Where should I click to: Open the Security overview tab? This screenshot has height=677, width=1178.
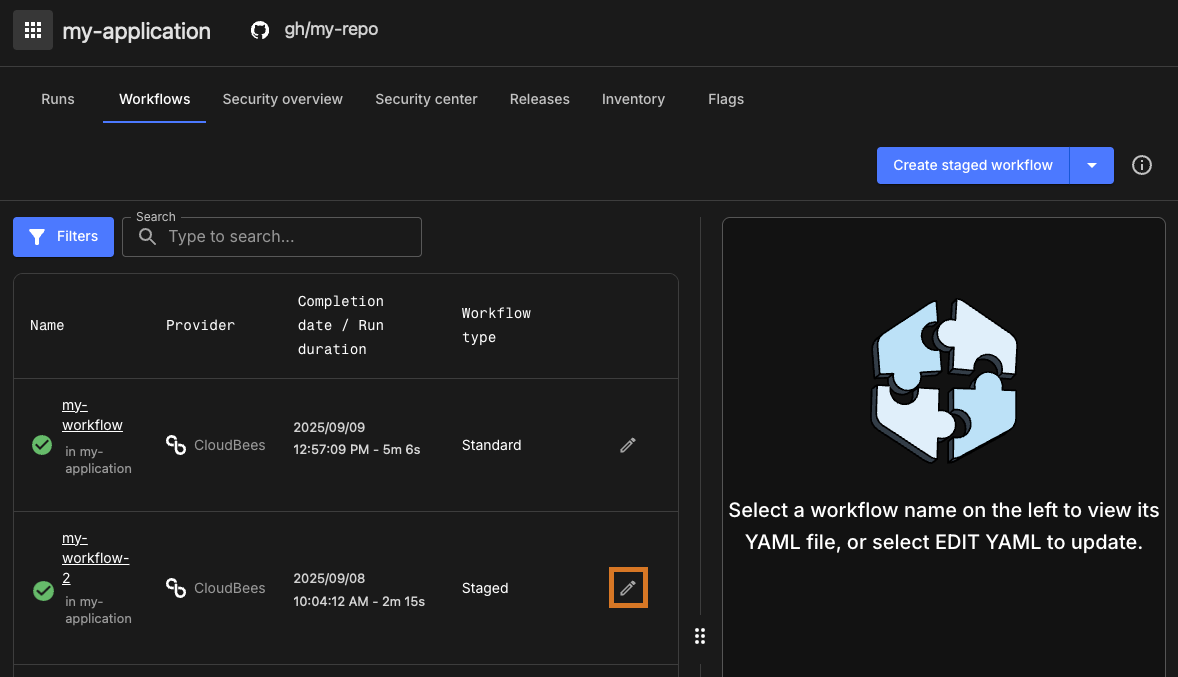pyautogui.click(x=282, y=99)
